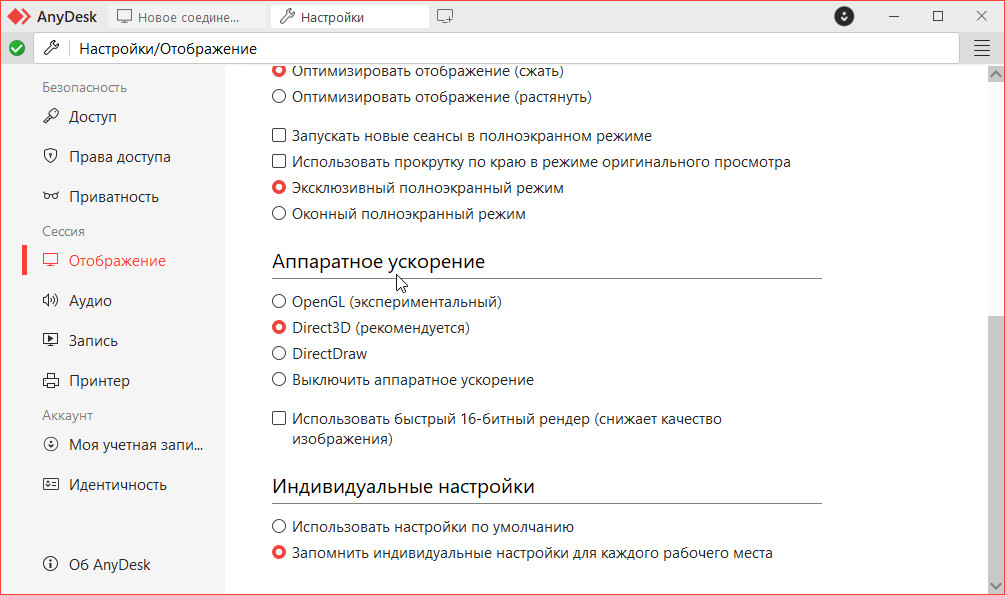Click the speaker icon beside Аудио
1005x595 pixels.
pos(51,301)
